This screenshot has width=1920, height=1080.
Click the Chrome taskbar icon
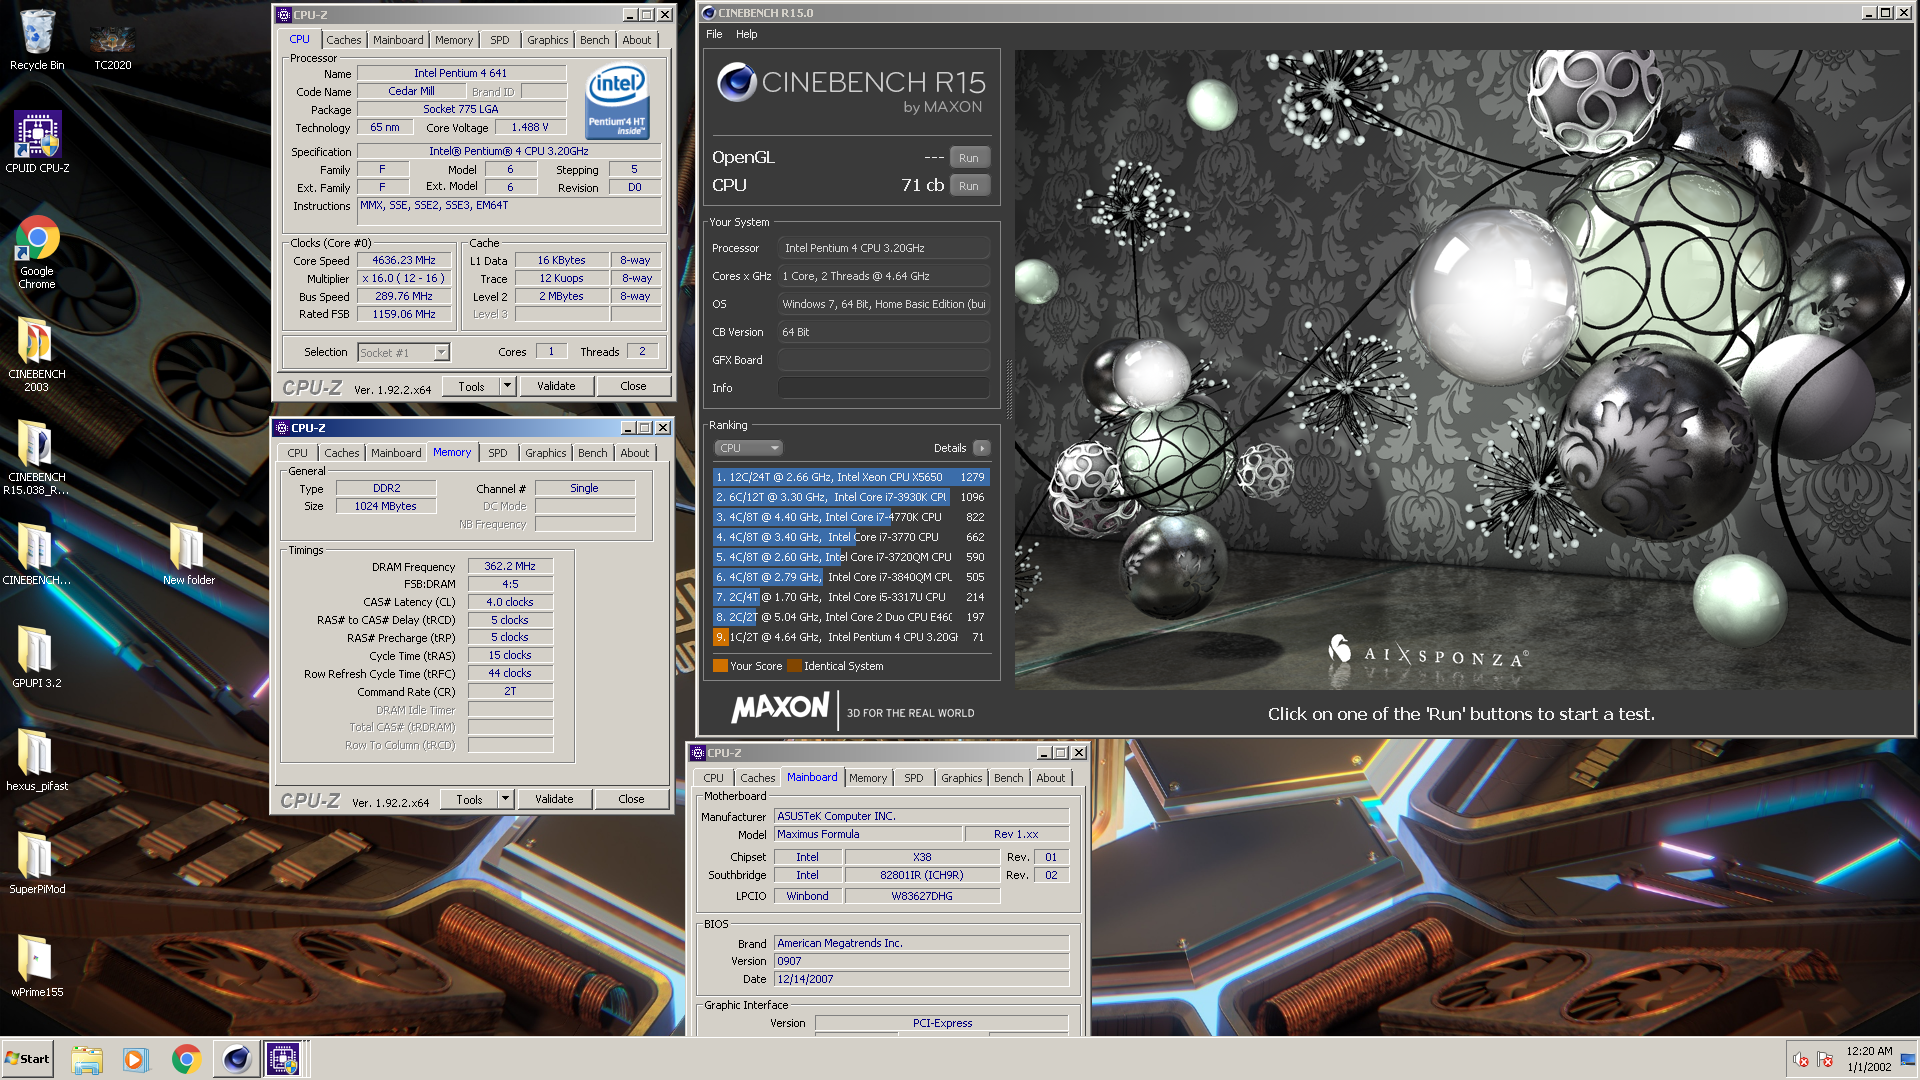(x=186, y=1059)
